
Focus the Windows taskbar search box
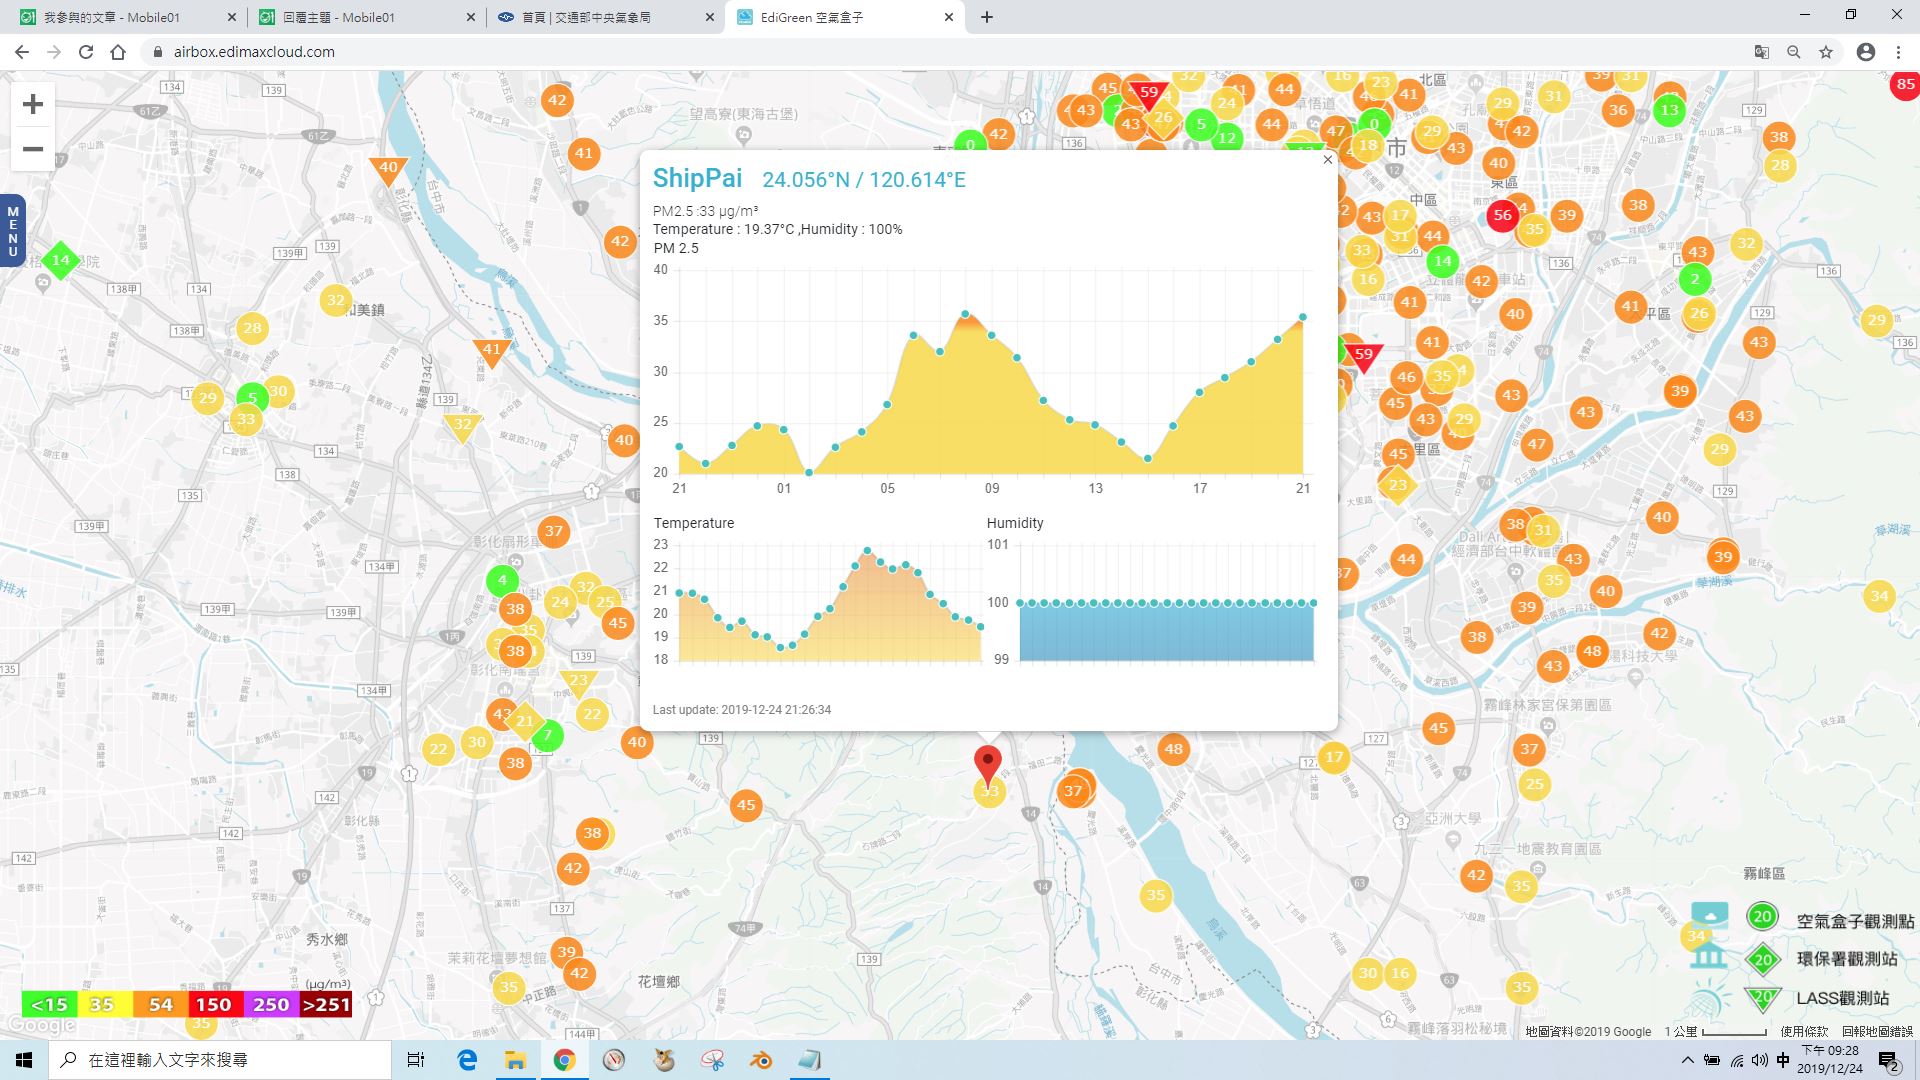[220, 1060]
